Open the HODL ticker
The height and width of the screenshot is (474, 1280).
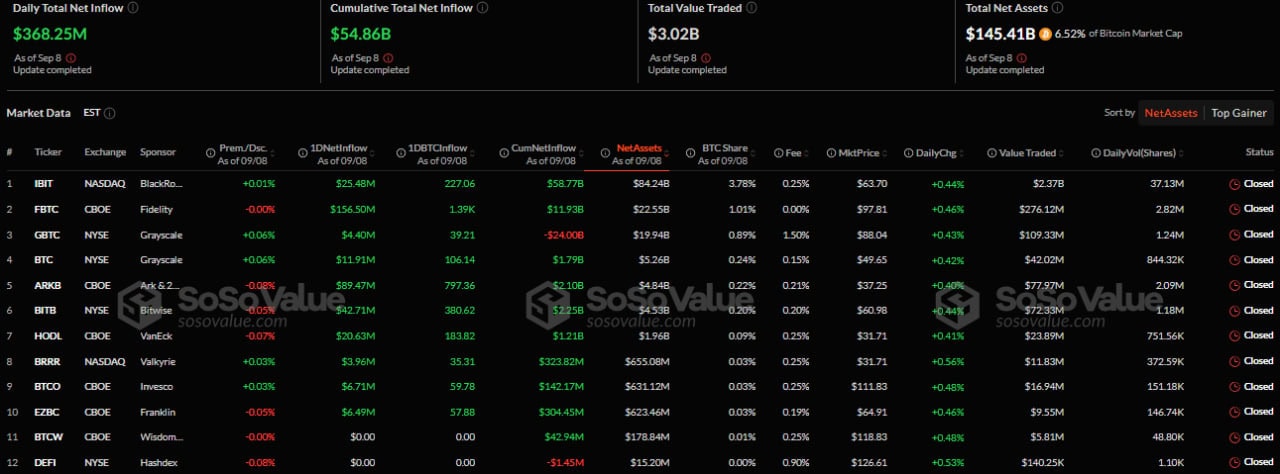pos(47,335)
